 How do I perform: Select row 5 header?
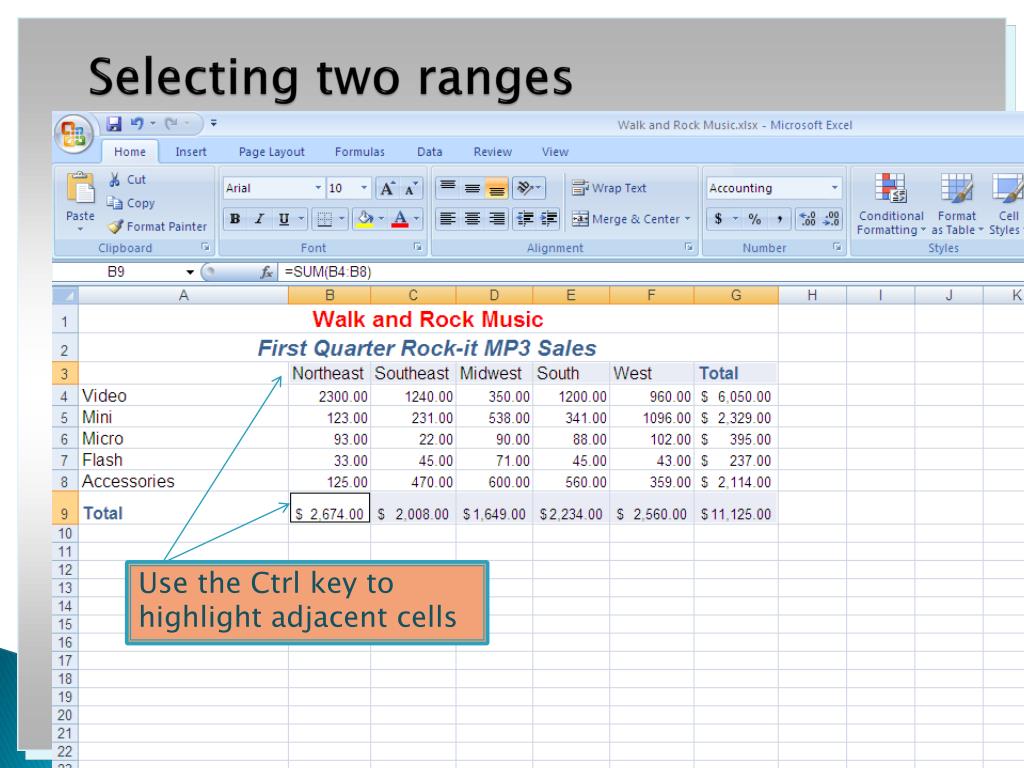tap(65, 417)
